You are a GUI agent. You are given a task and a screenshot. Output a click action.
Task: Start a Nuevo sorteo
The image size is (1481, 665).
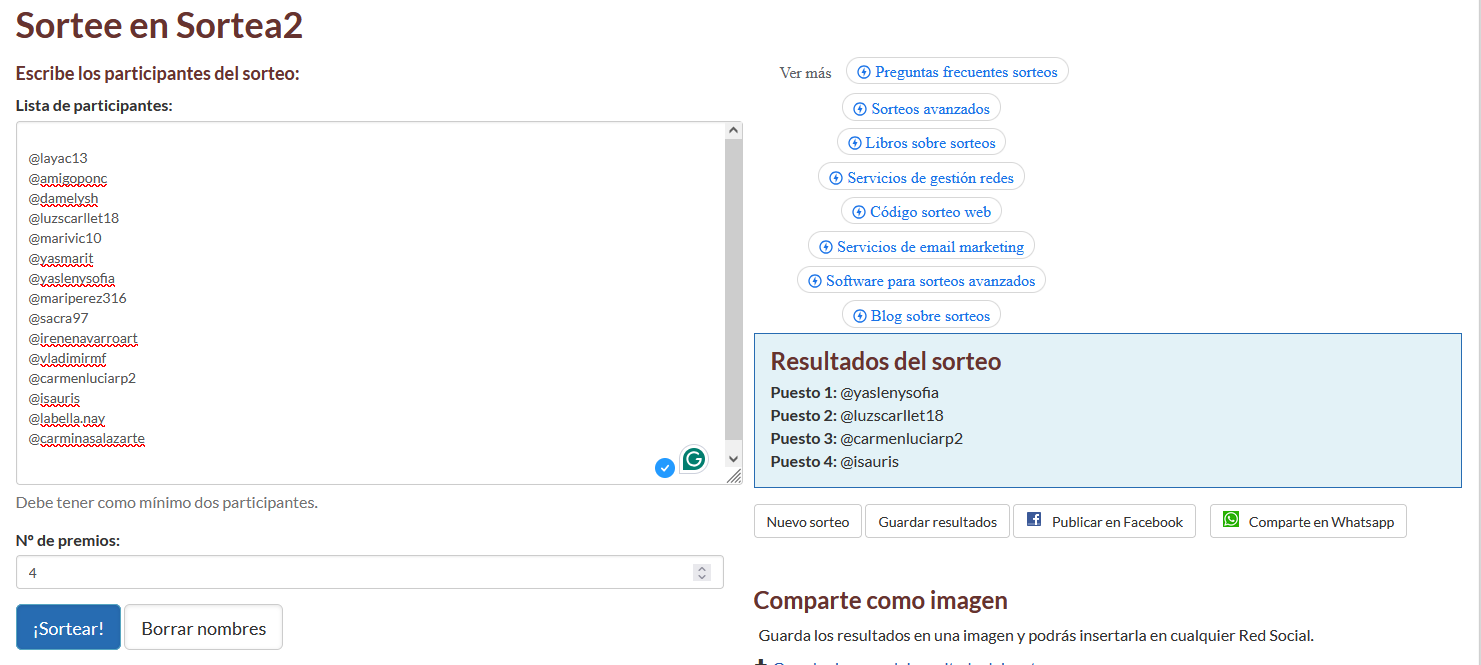[807, 520]
